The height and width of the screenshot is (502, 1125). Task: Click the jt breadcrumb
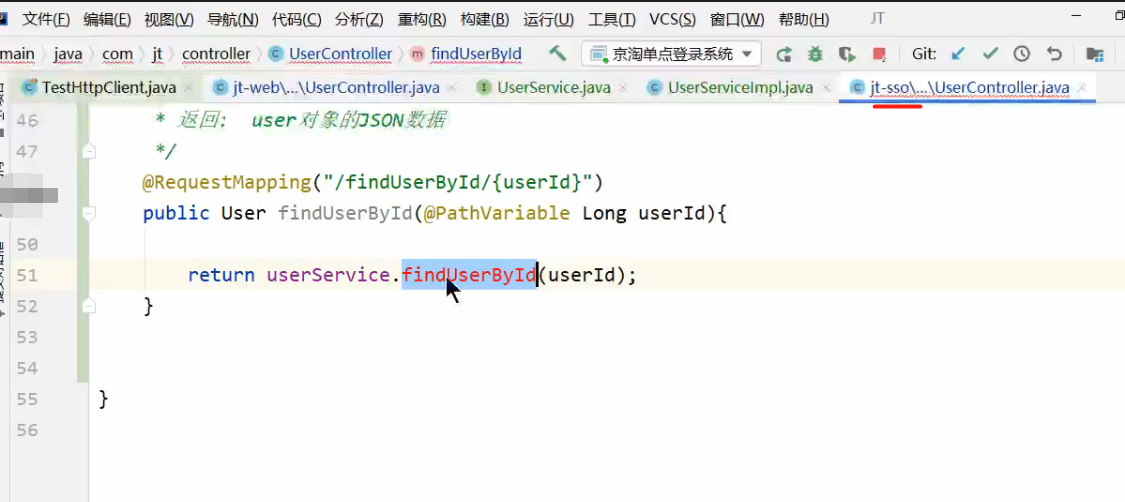click(x=157, y=54)
